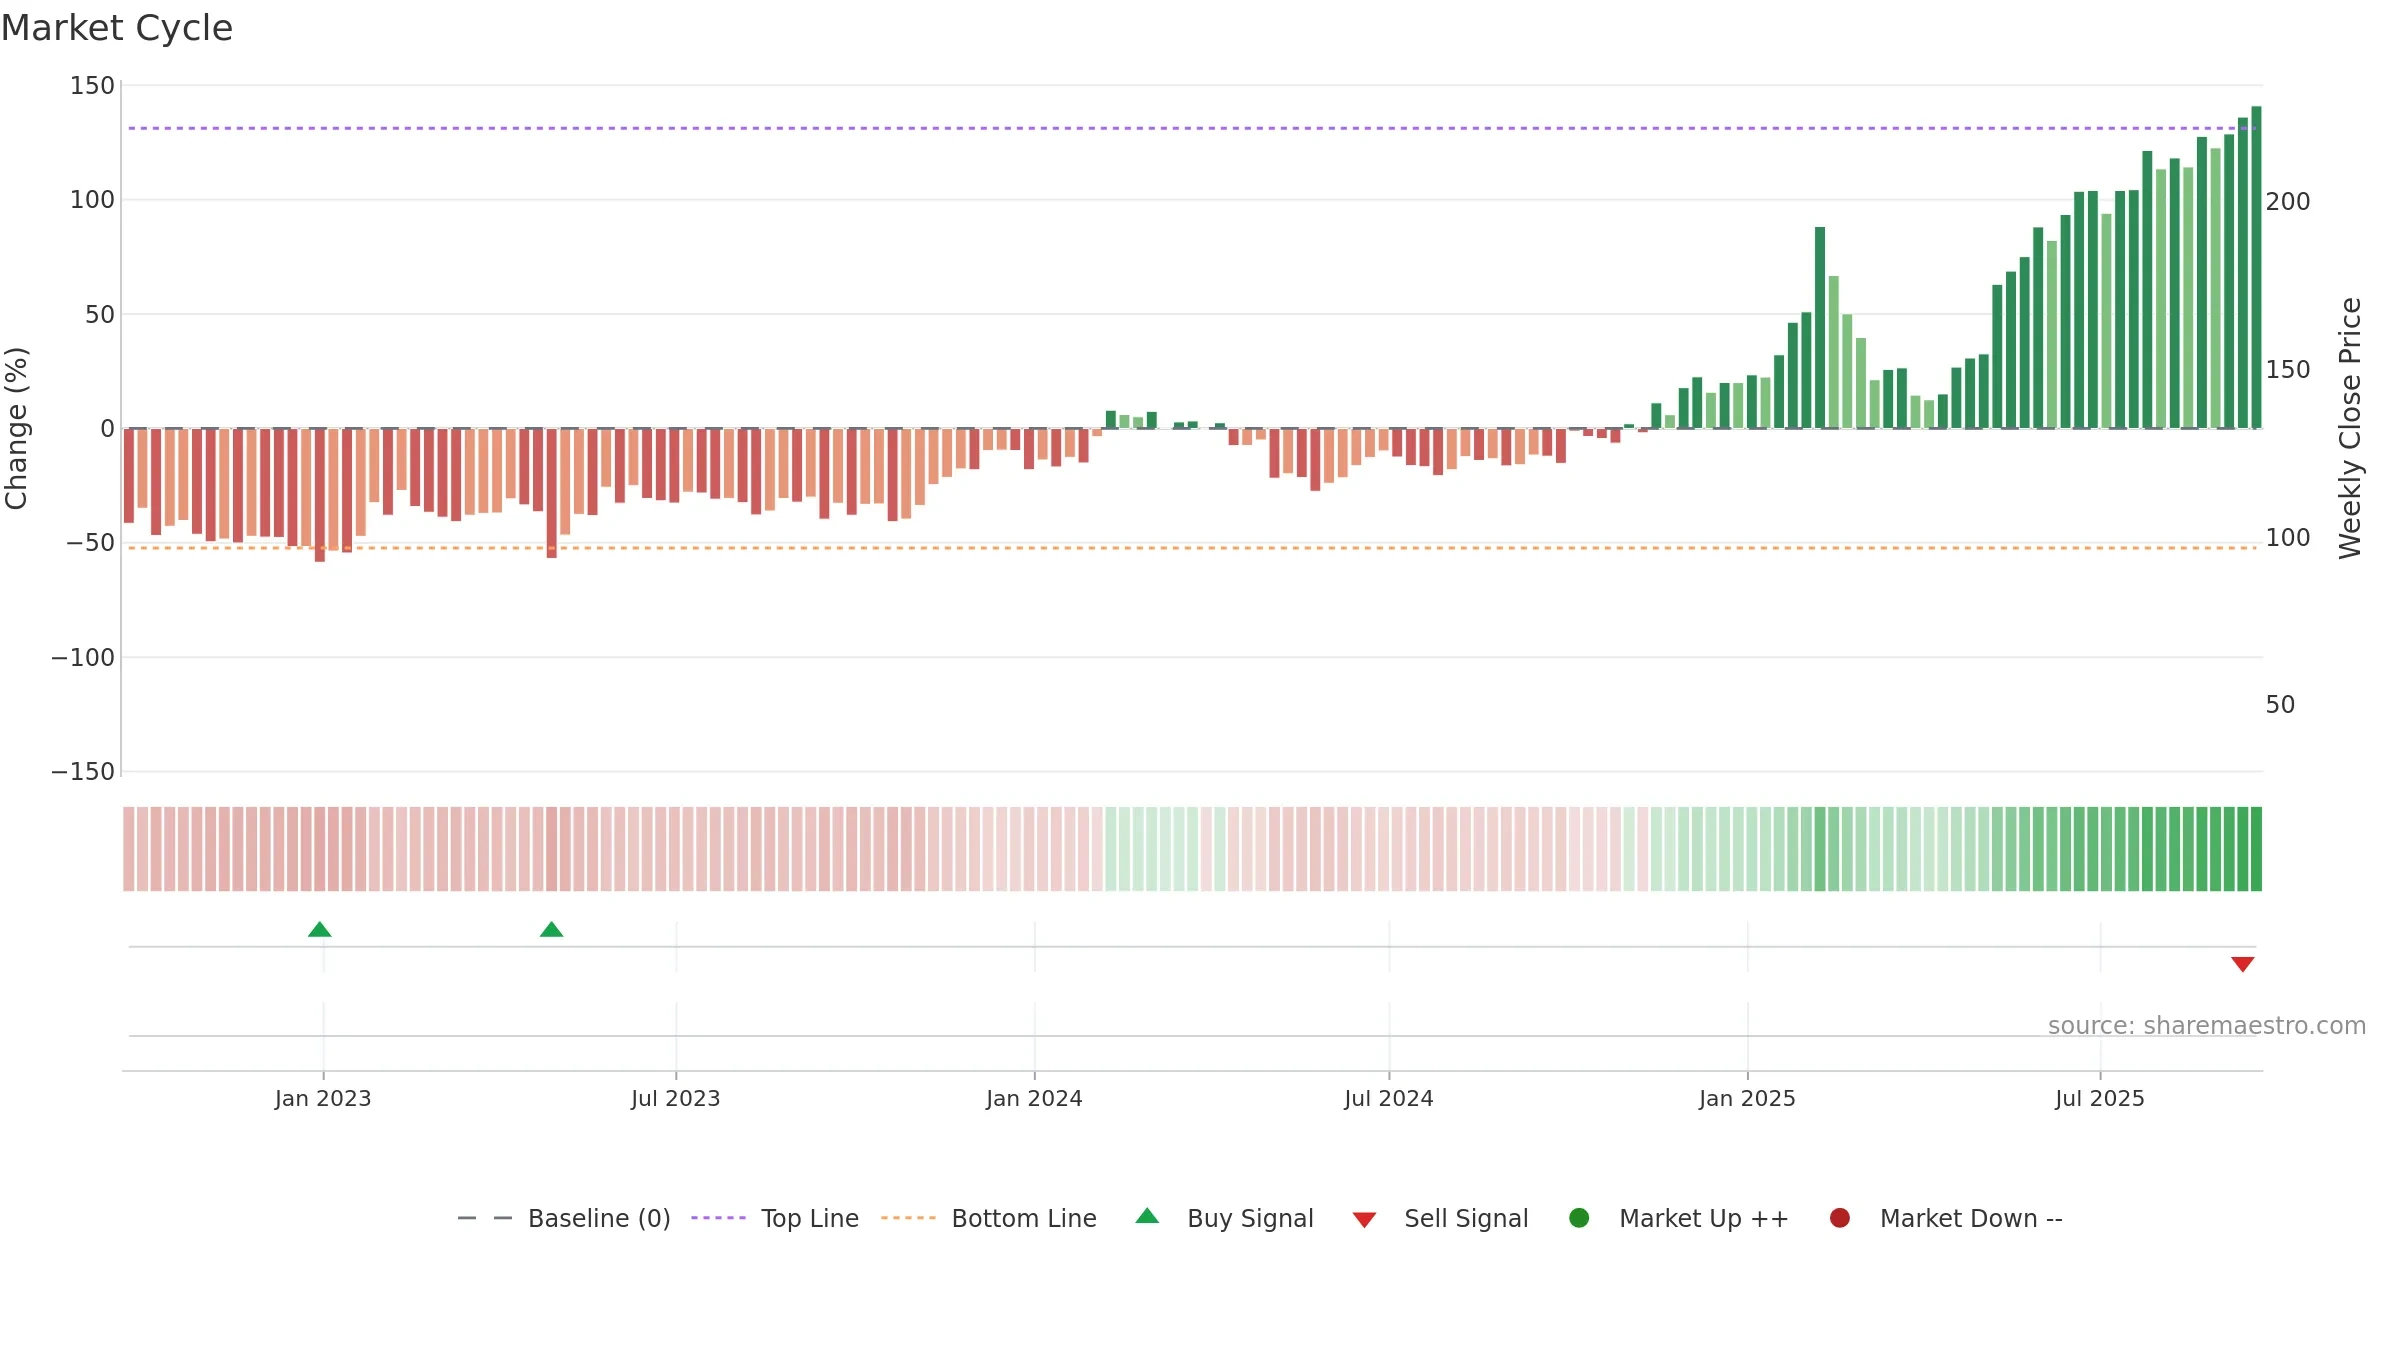The width and height of the screenshot is (2400, 1350).
Task: Toggle the Sell Signal legend entry
Action: click(1441, 1218)
